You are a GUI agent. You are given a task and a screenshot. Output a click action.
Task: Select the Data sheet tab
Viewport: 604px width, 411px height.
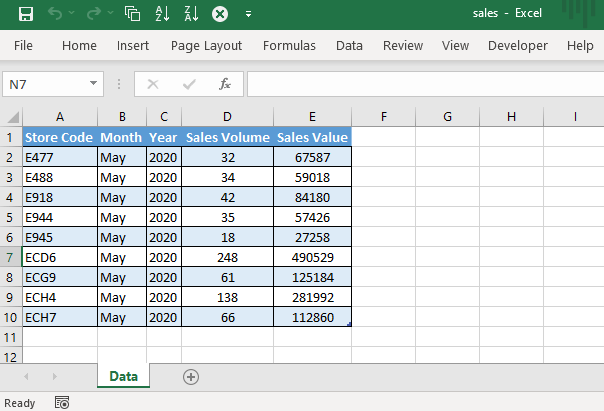pos(123,376)
